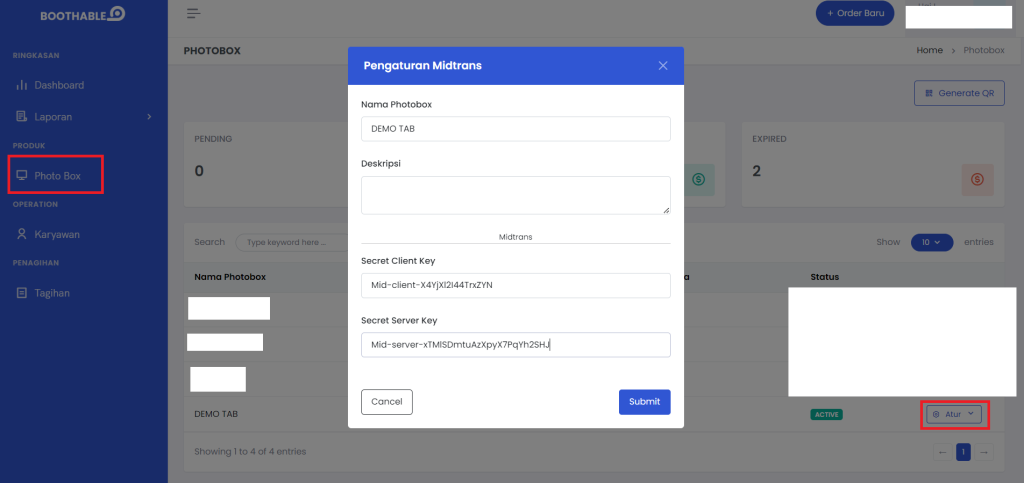Click the Photo Box monitor icon

point(22,176)
